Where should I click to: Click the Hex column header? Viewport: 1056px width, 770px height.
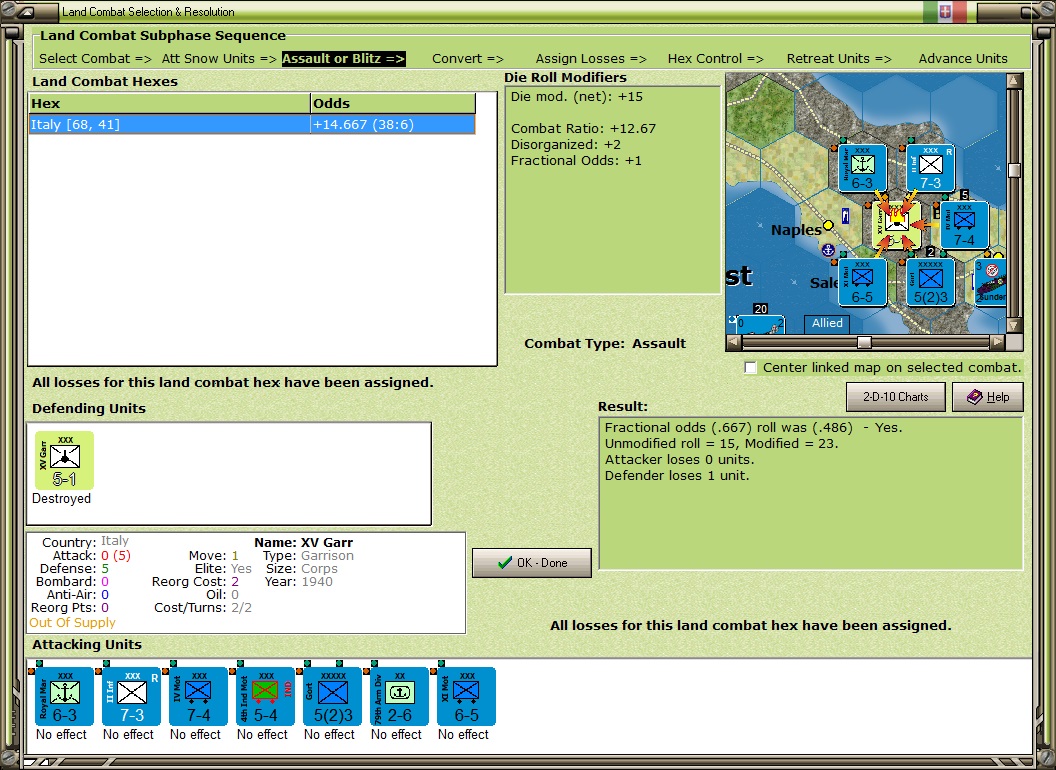pos(169,103)
